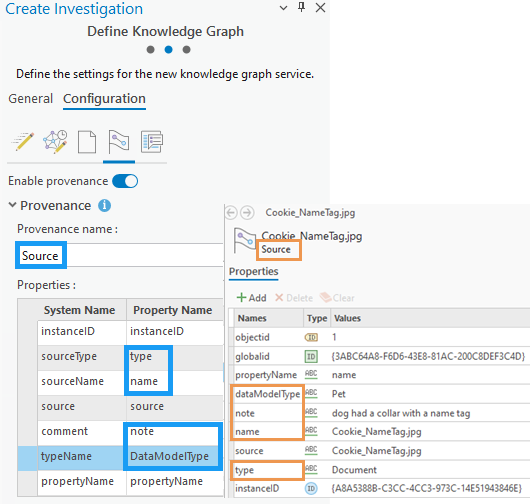Click the blank document configuration icon

pos(87,142)
